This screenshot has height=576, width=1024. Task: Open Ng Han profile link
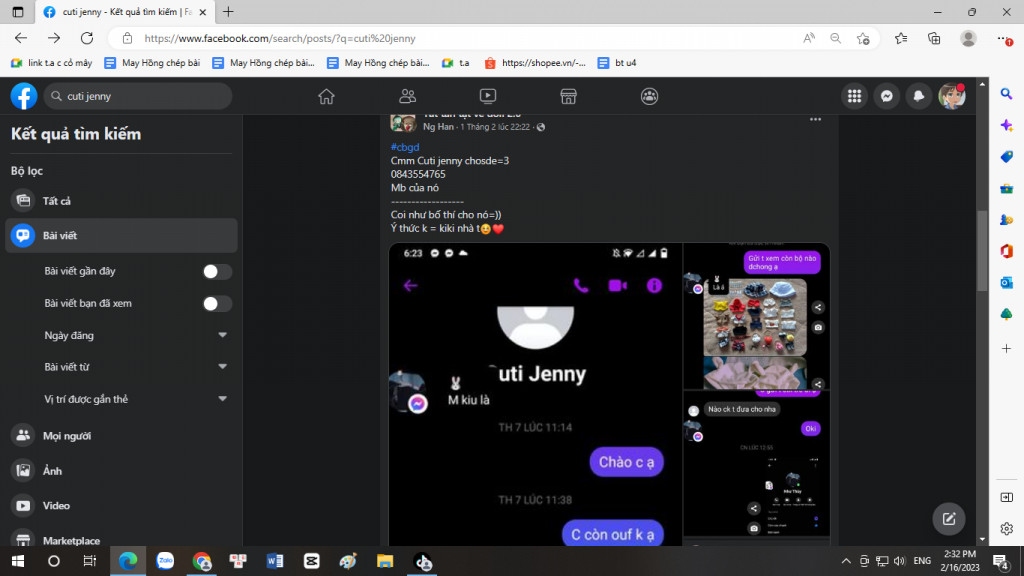click(438, 127)
